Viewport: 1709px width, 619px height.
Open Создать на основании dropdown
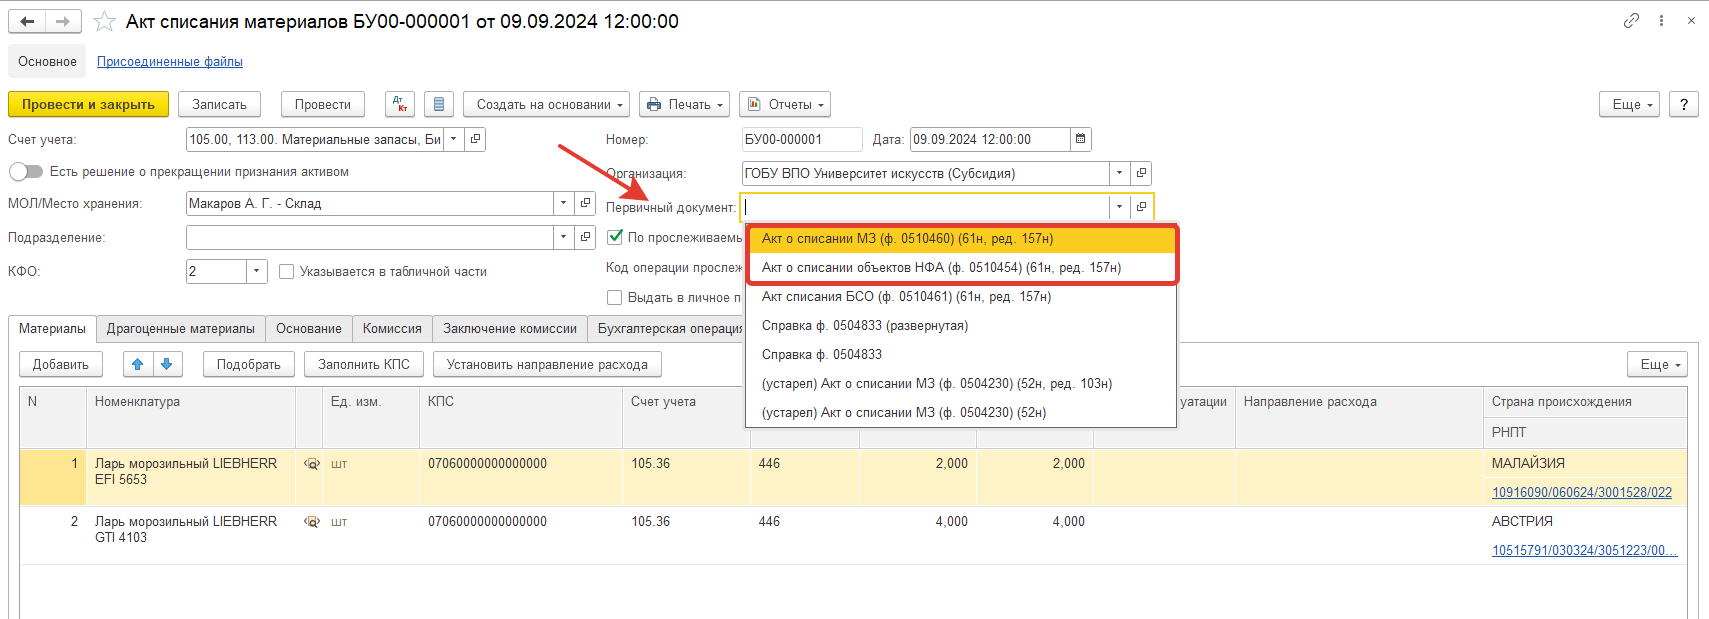(x=546, y=104)
